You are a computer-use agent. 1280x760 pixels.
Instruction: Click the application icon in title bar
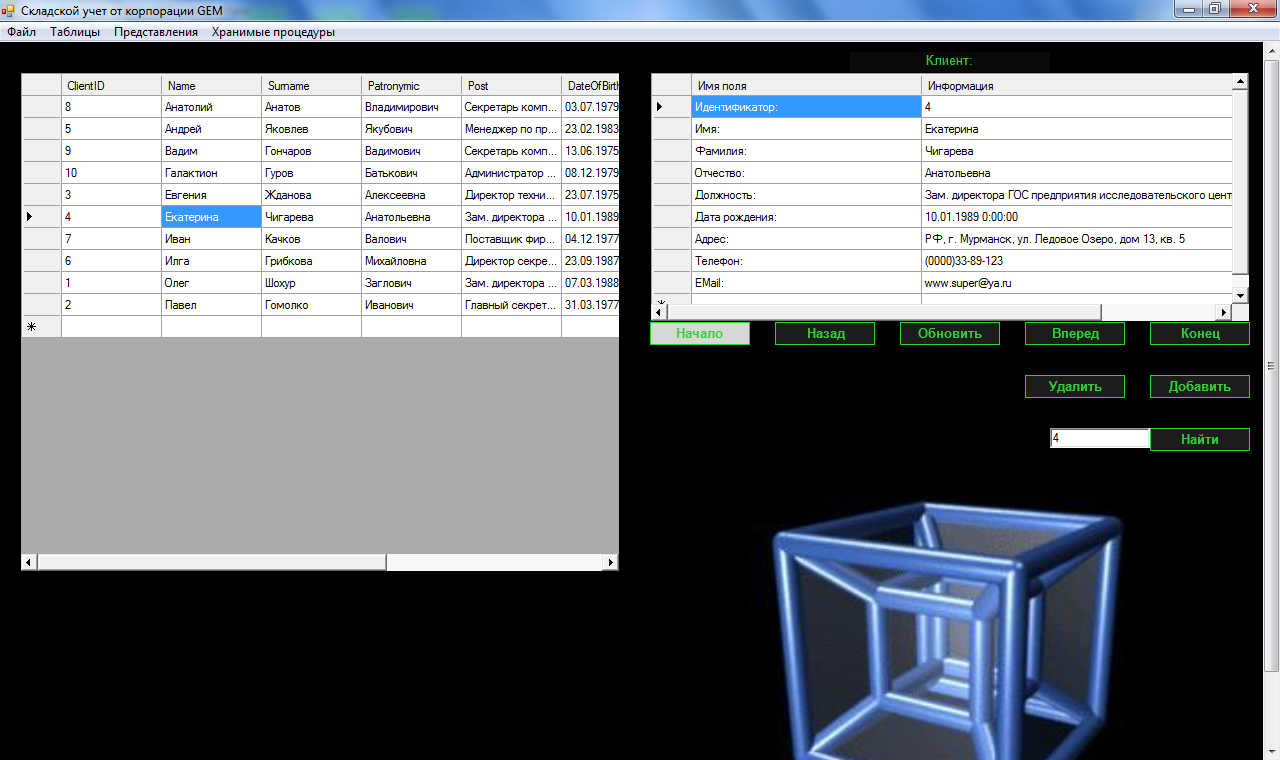pos(9,9)
